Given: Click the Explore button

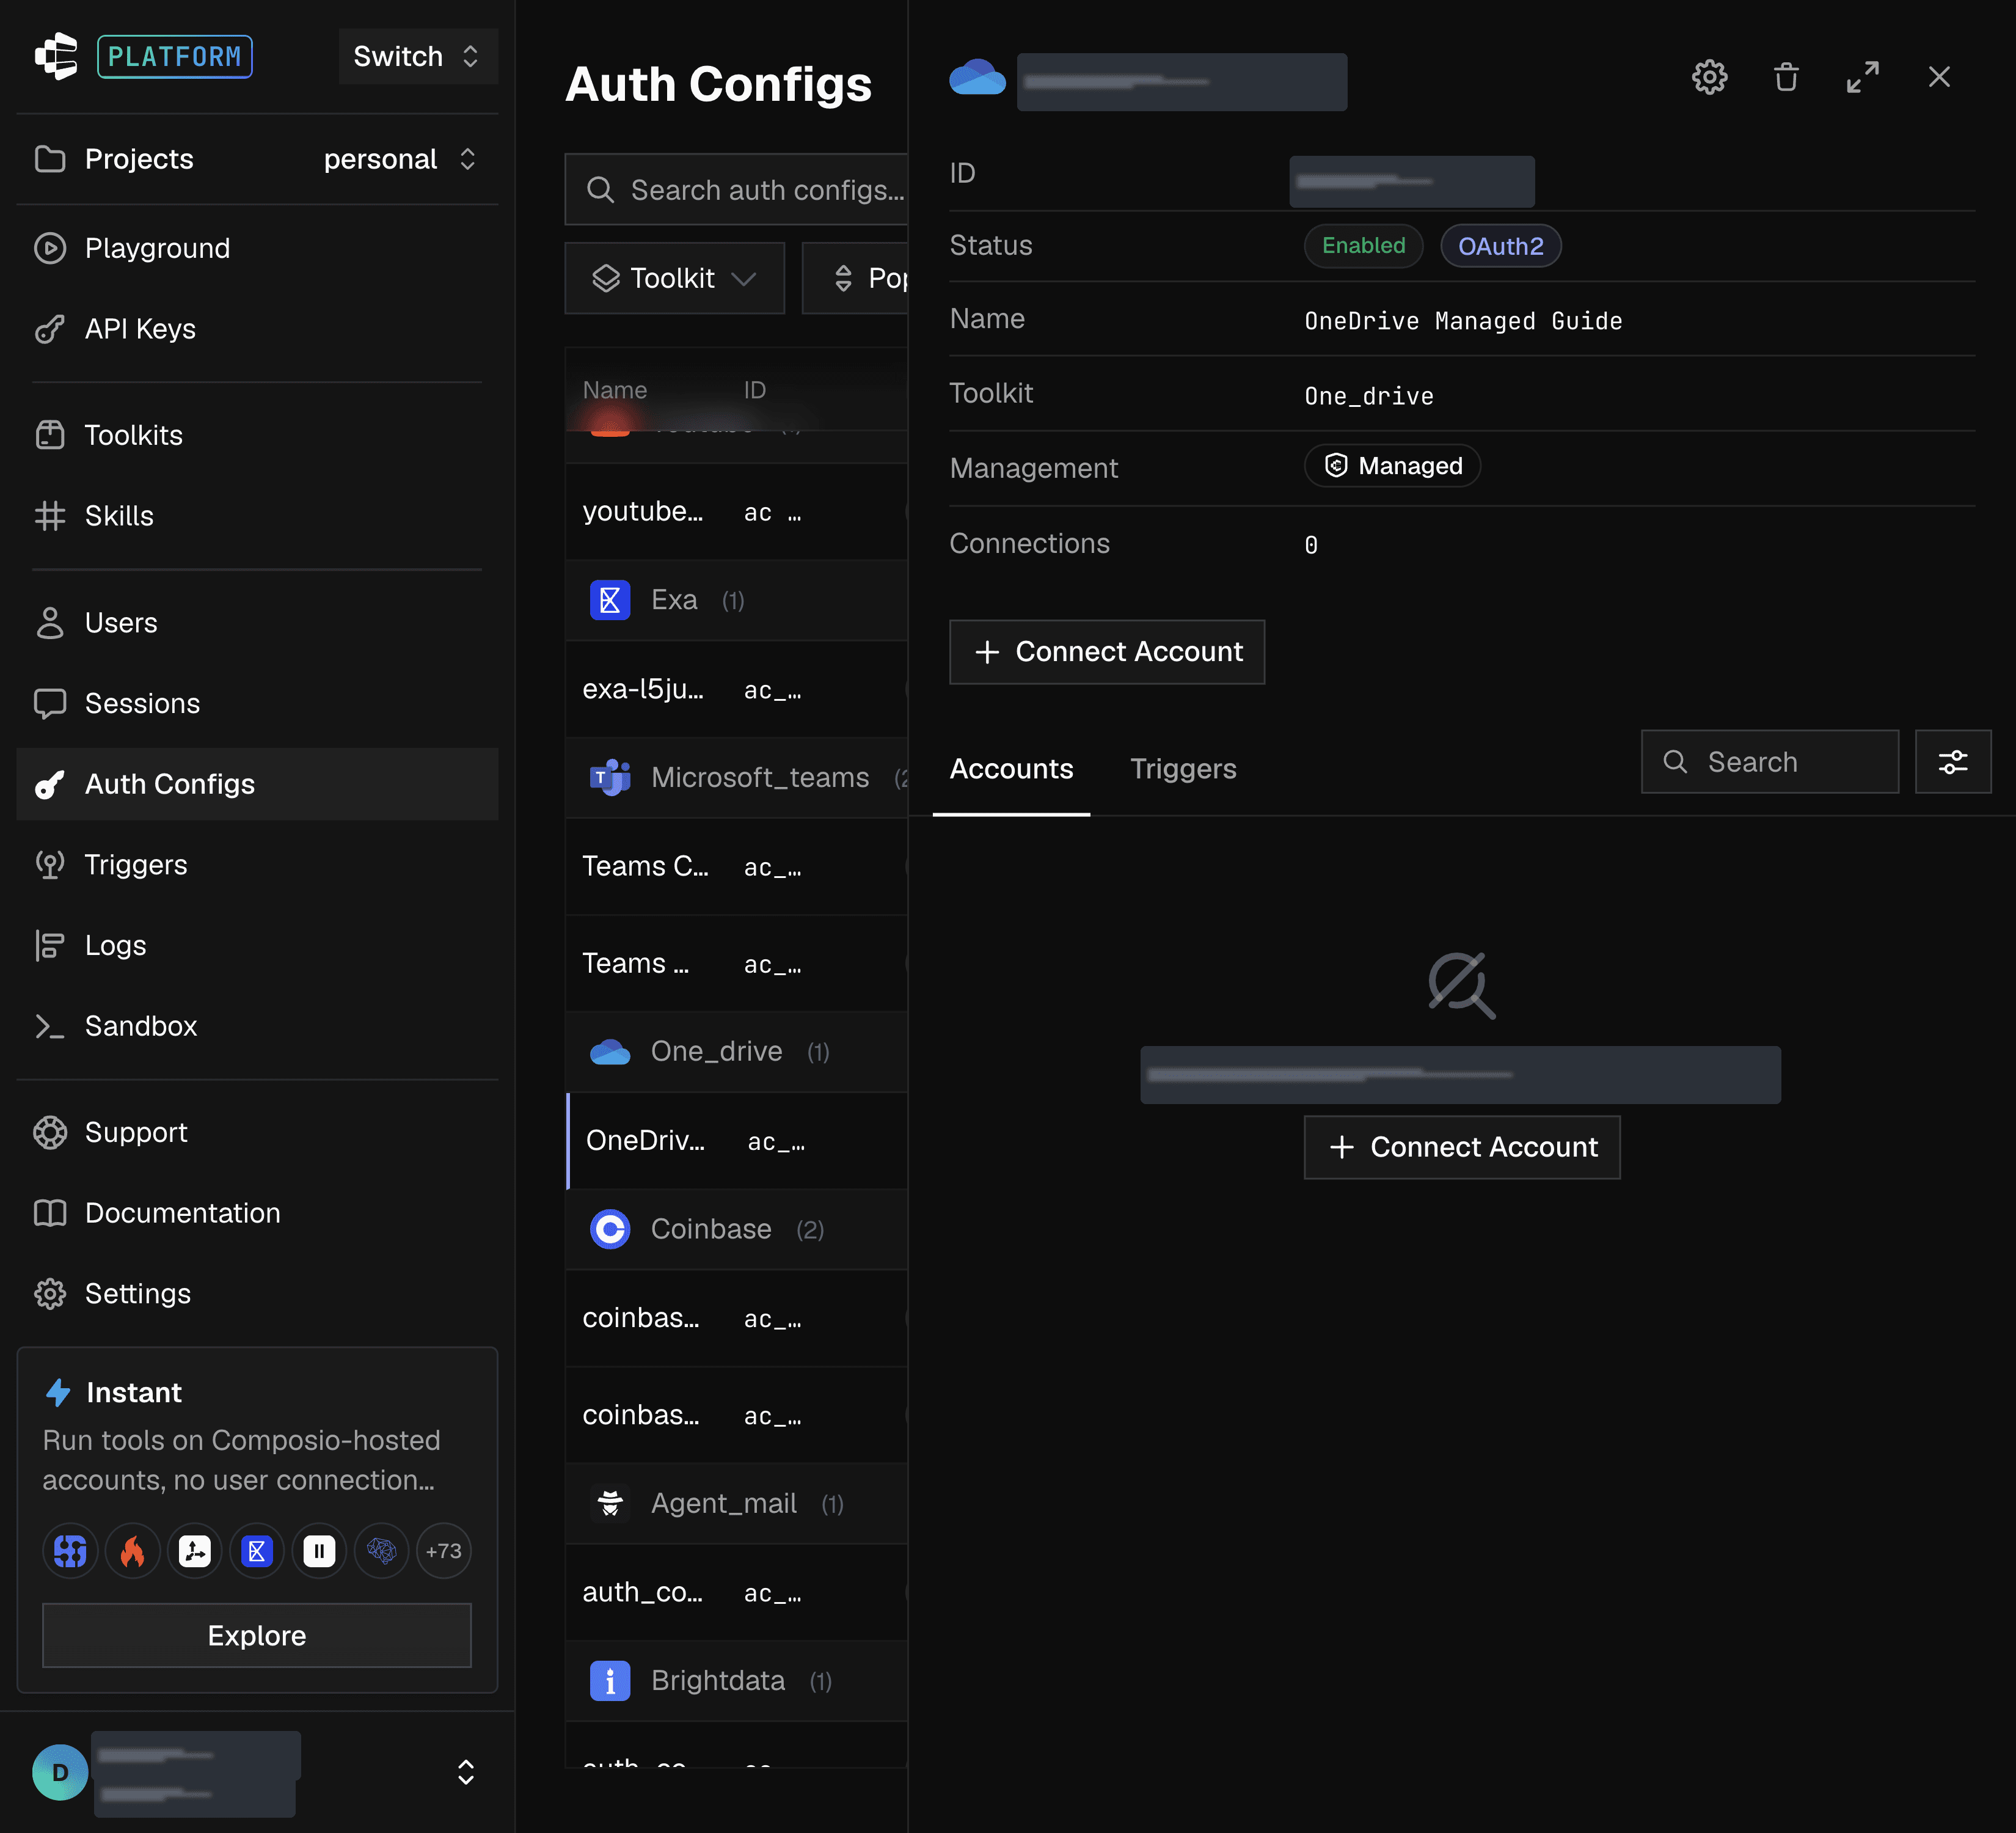Looking at the screenshot, I should click(x=257, y=1635).
